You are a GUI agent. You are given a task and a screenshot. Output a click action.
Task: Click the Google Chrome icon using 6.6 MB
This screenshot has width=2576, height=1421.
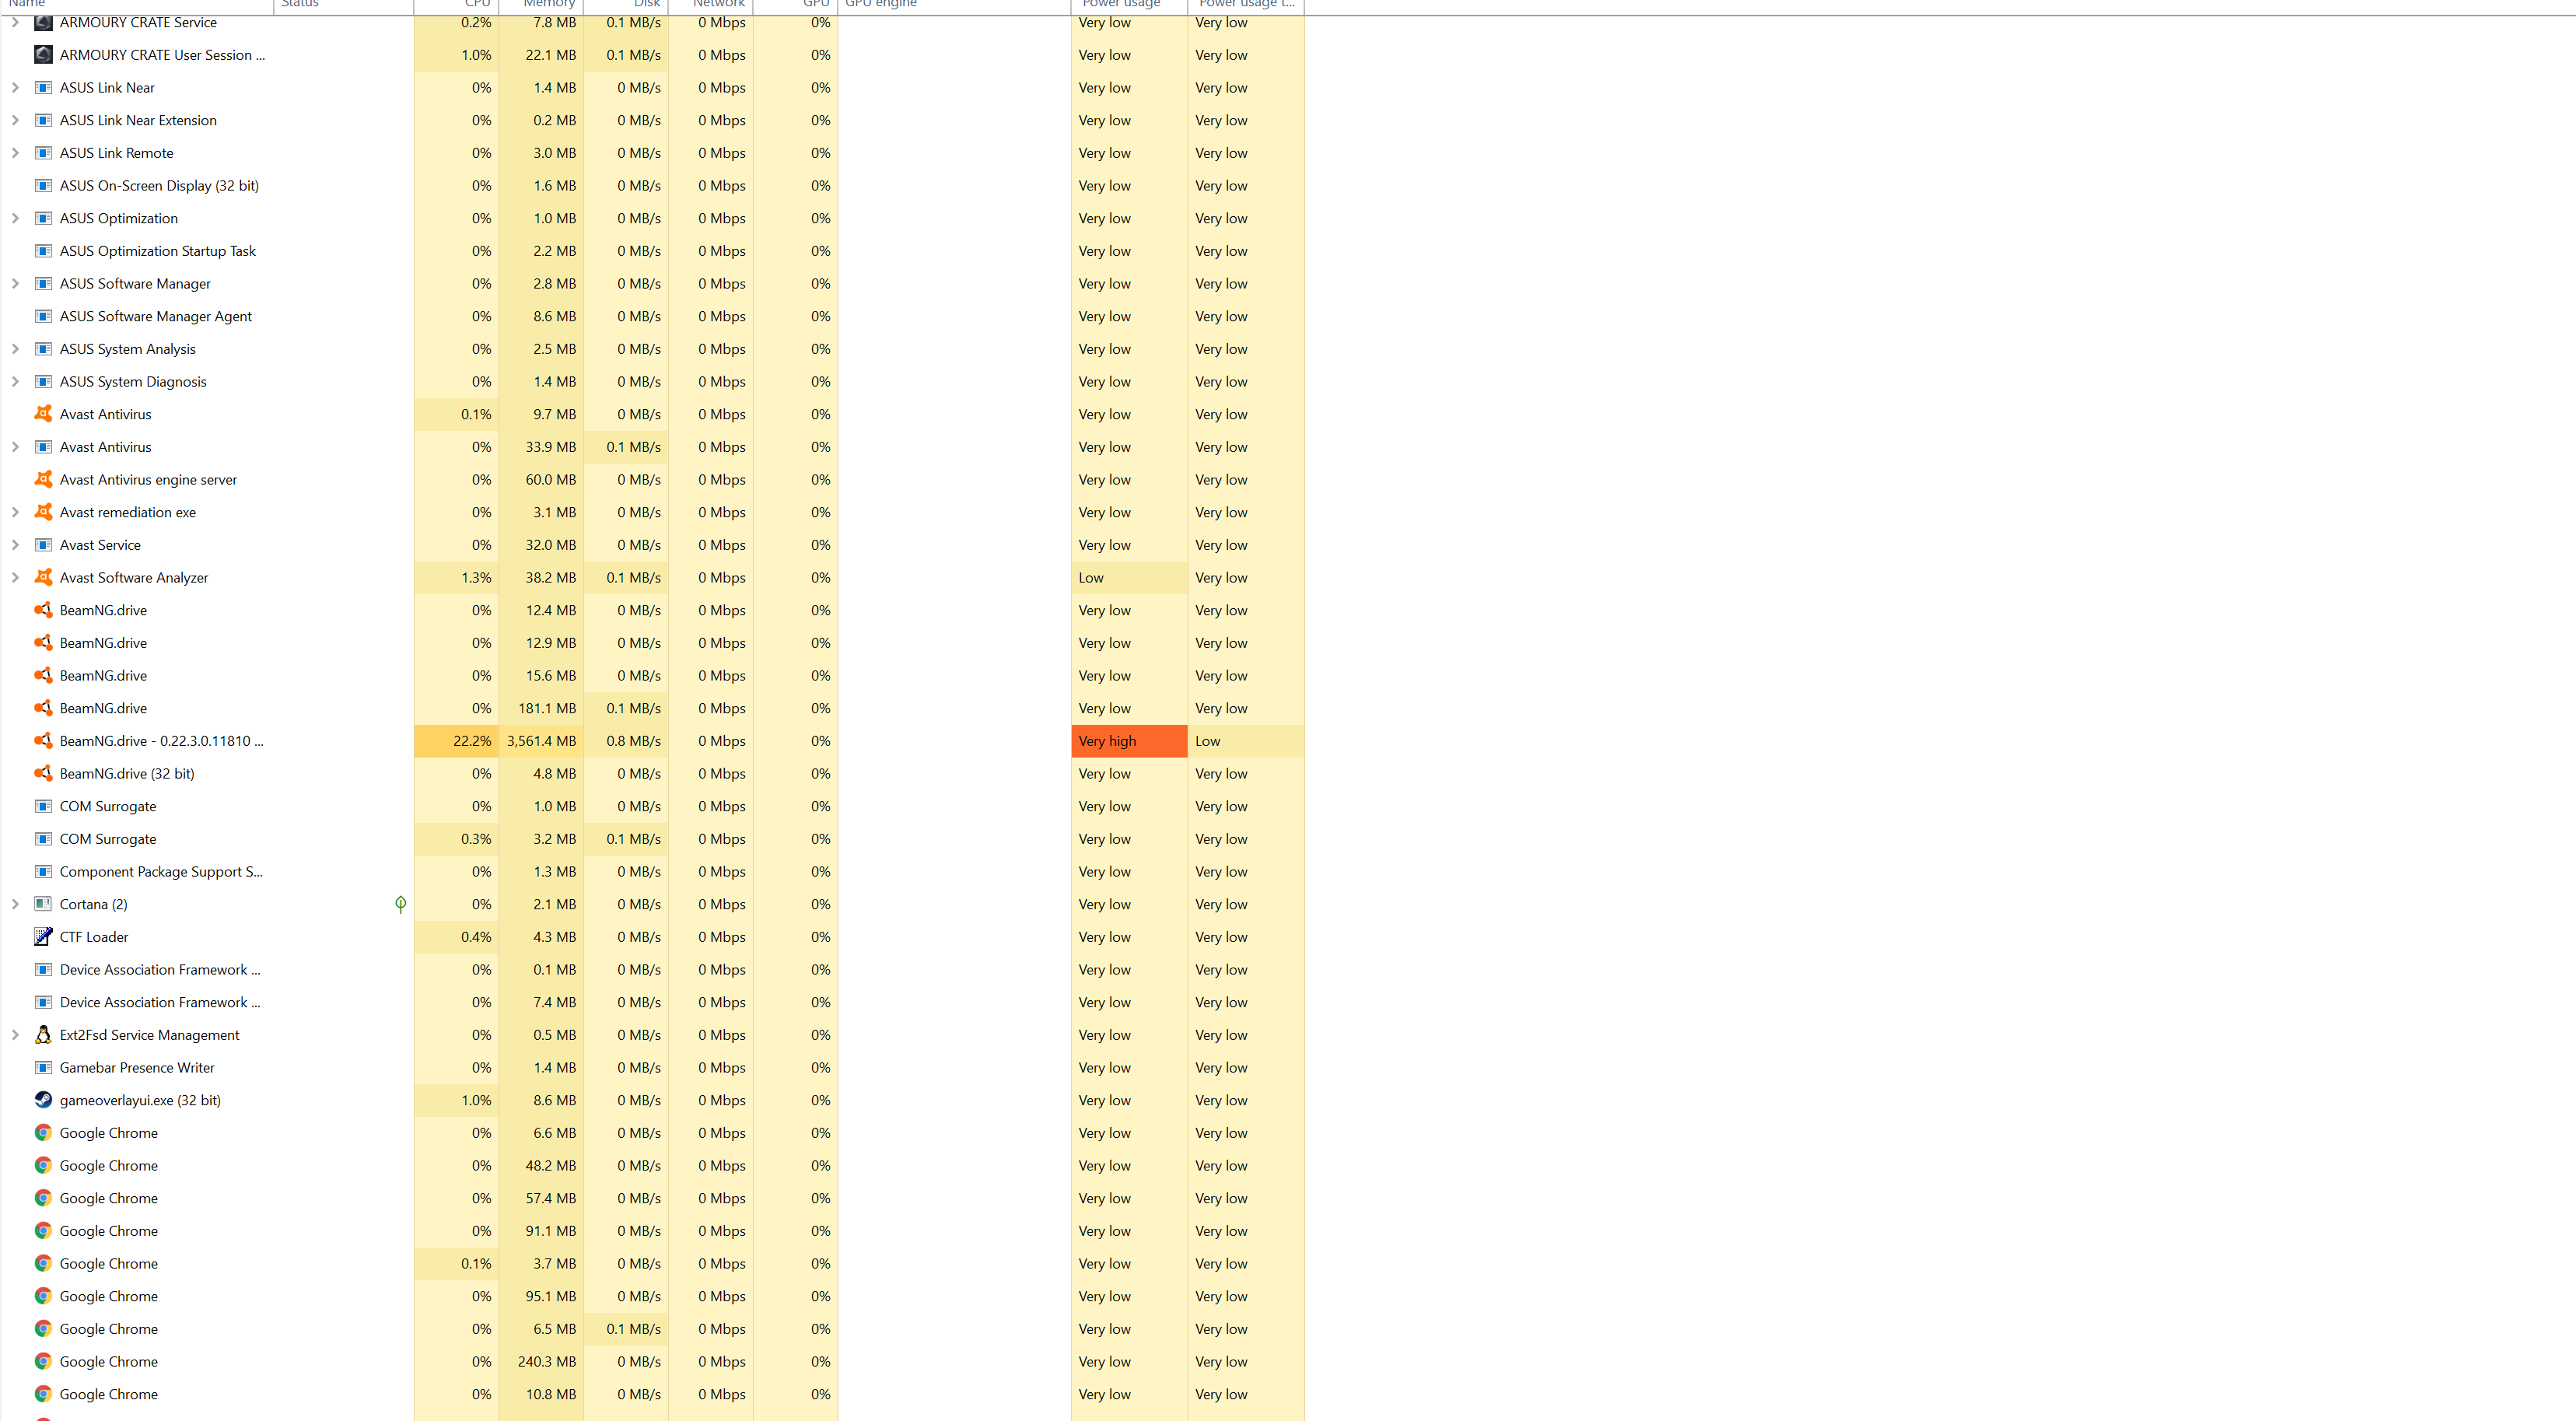click(x=43, y=1133)
